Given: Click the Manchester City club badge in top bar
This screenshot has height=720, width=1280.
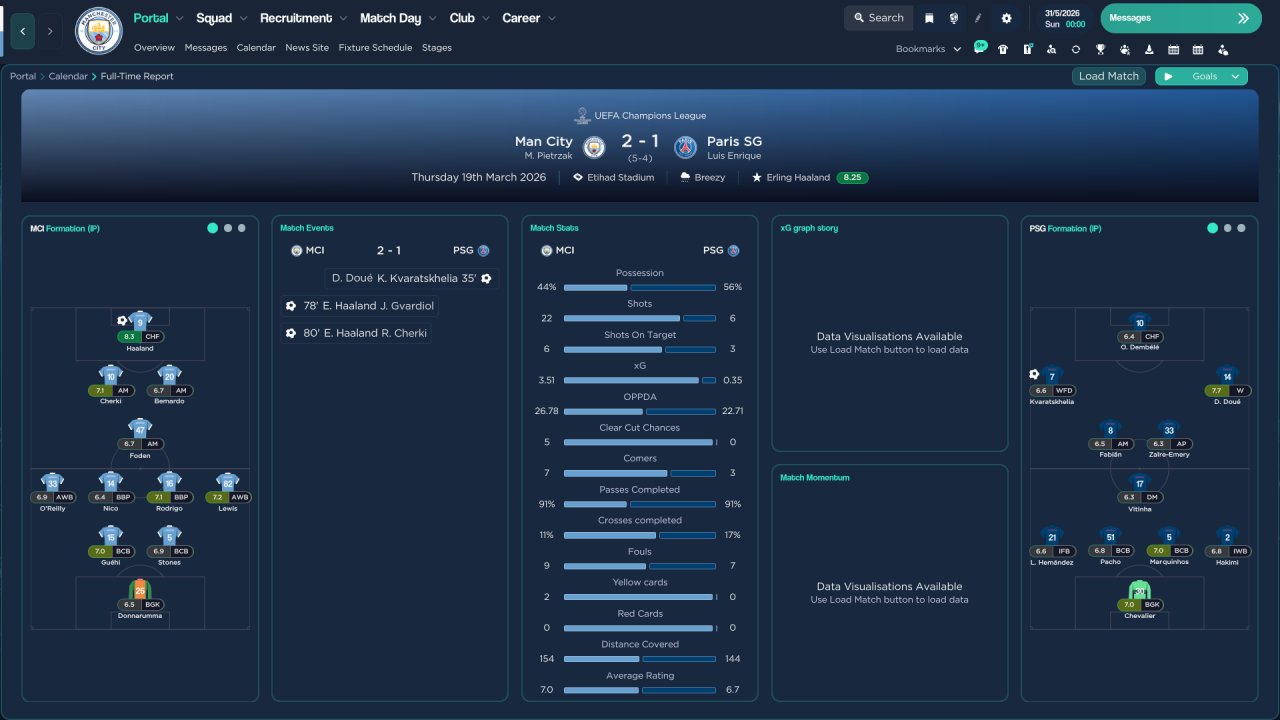Looking at the screenshot, I should click(x=98, y=31).
